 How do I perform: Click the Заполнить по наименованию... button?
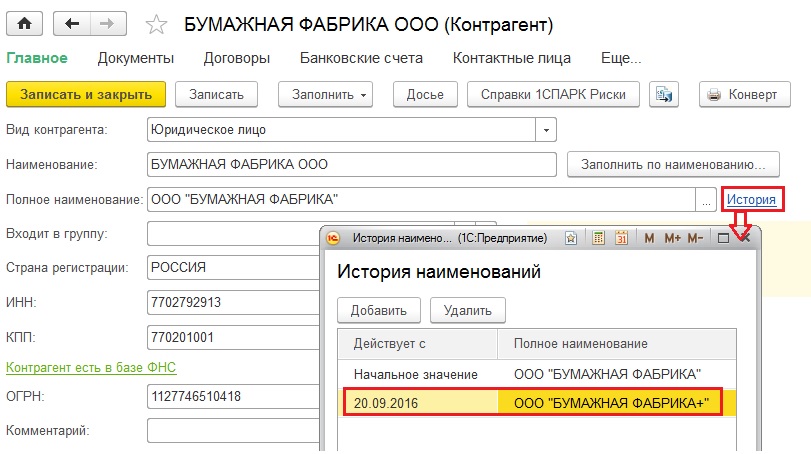[673, 164]
